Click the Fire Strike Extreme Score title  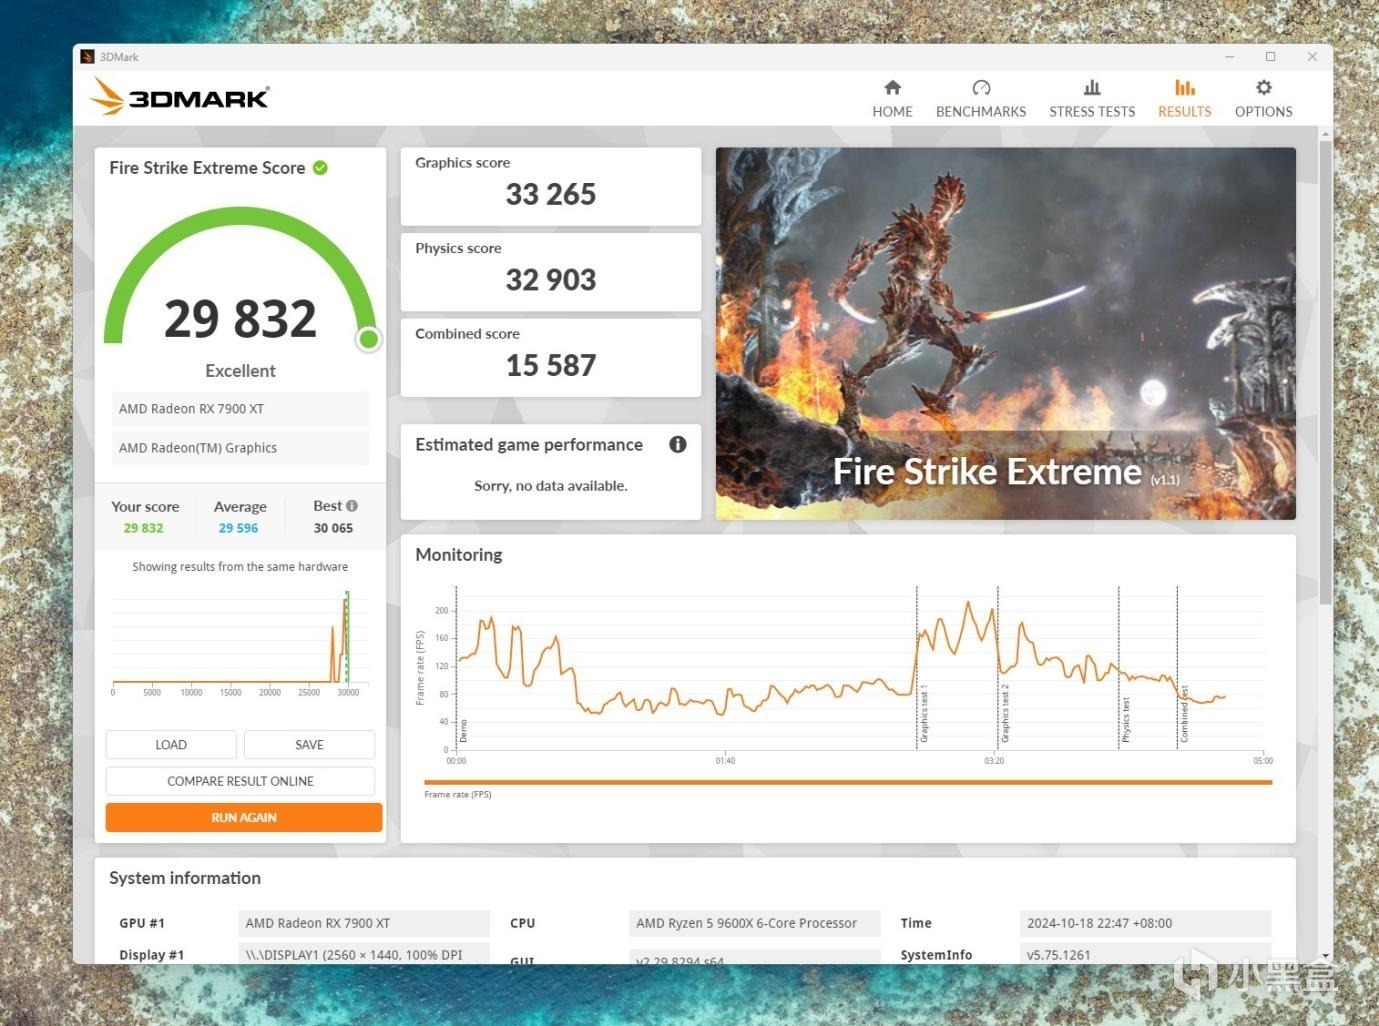pos(207,168)
